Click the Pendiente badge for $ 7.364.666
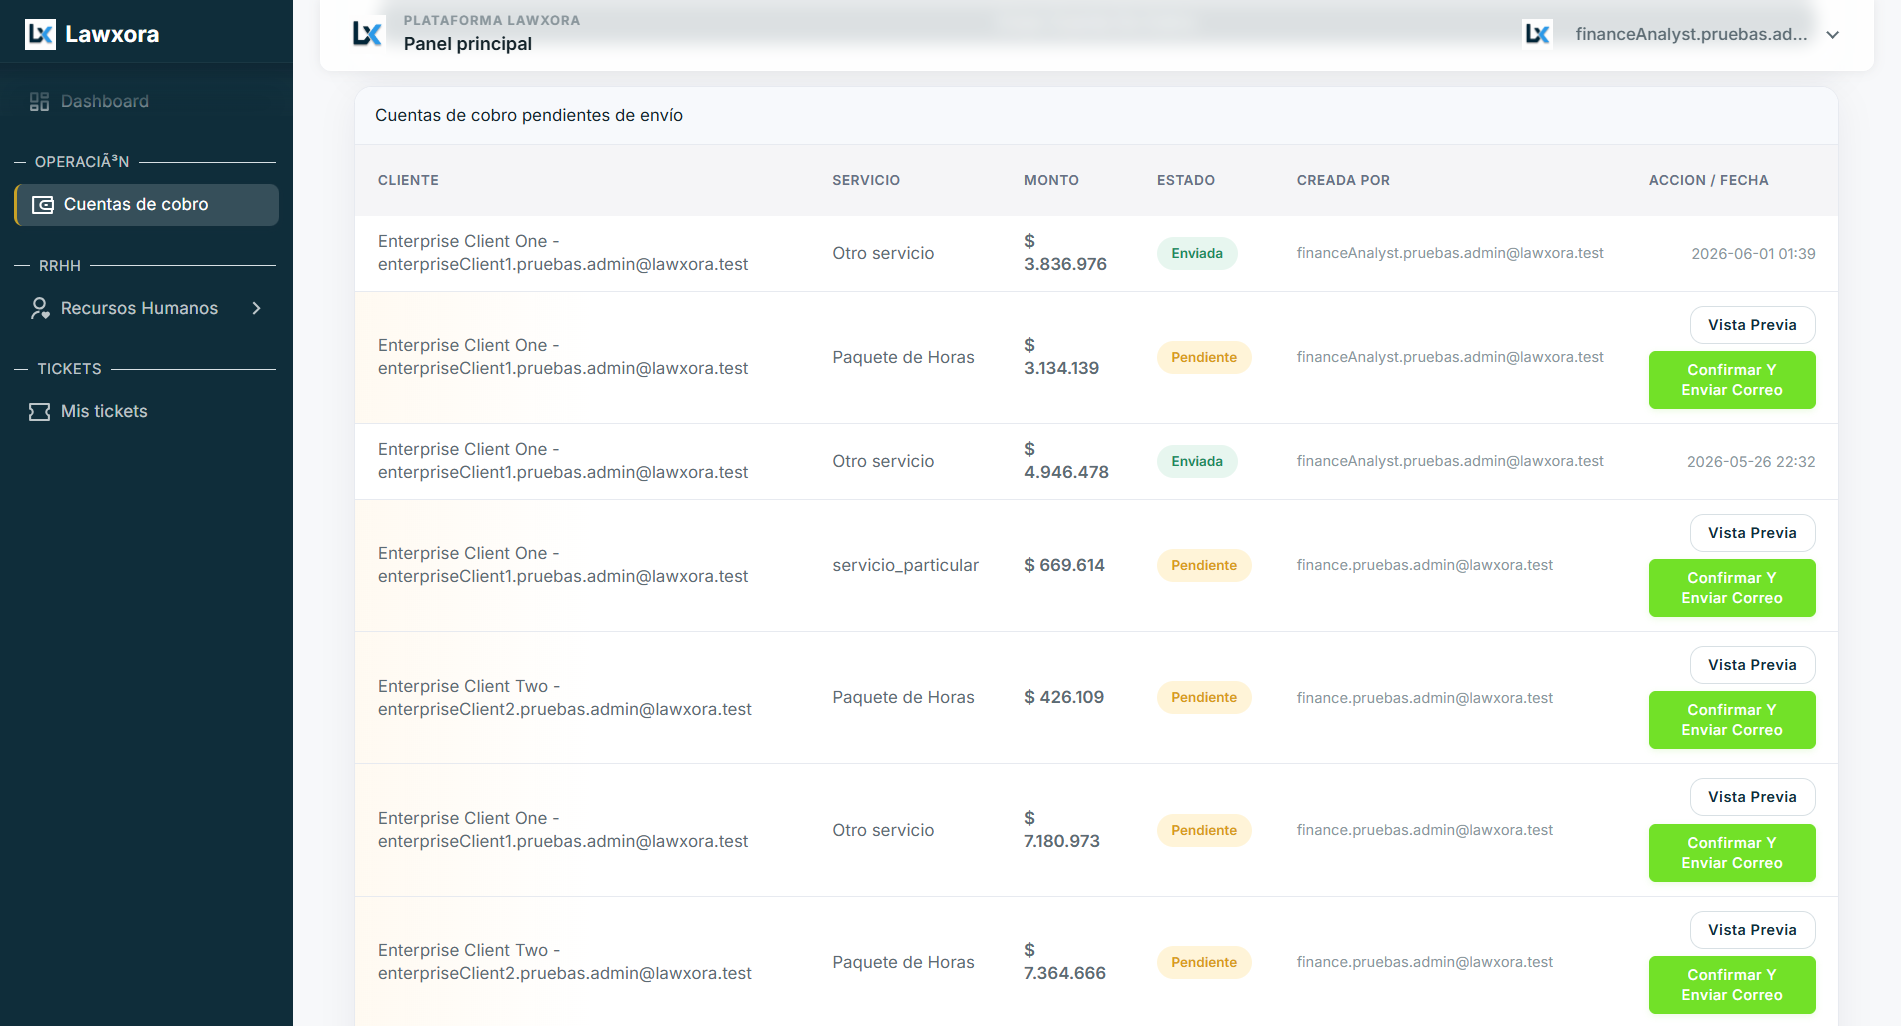Screen dimensions: 1901x1026 1204,962
